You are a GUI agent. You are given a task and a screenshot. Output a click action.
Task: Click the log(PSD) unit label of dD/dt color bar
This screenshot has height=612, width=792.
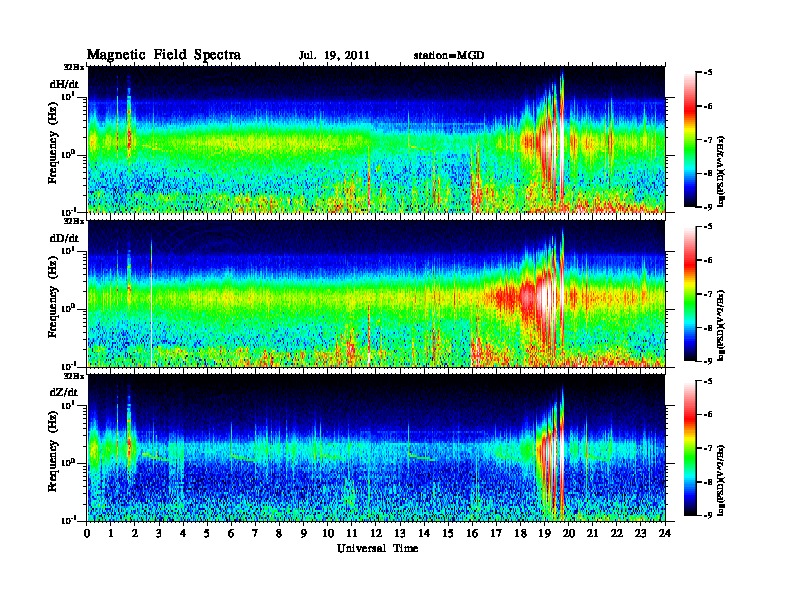[x=722, y=326]
